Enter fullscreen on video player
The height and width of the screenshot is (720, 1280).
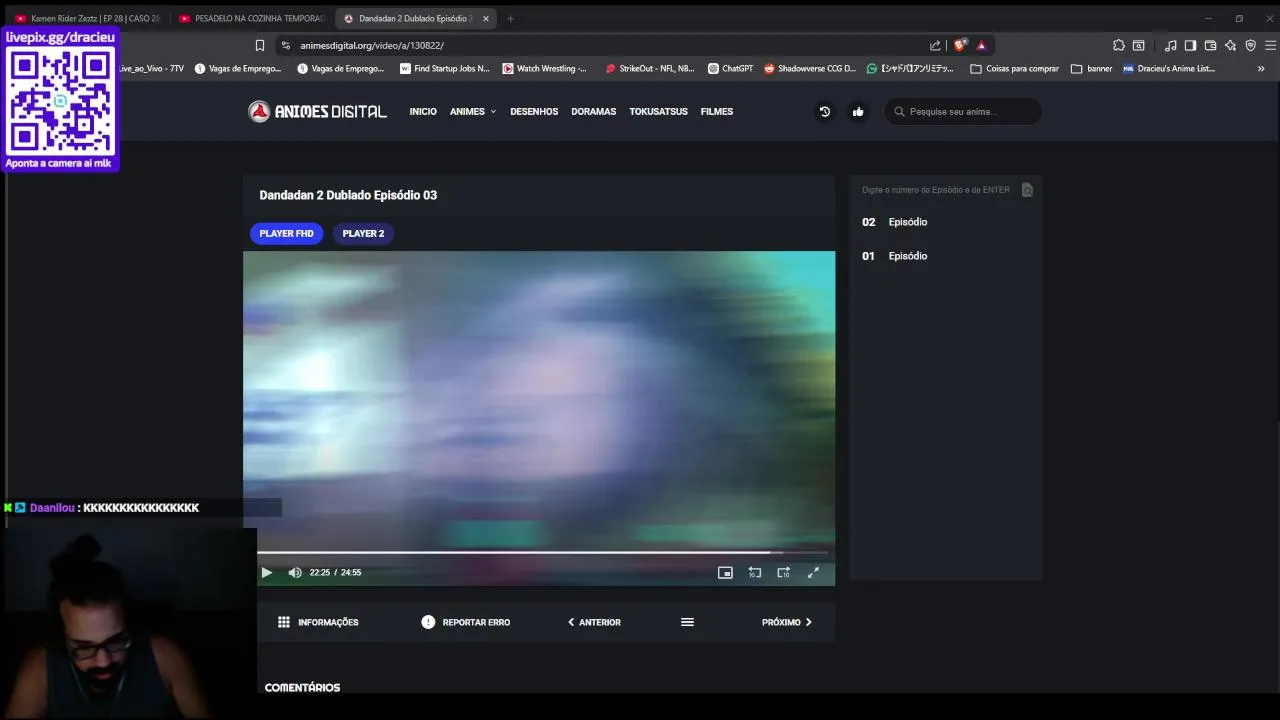point(813,573)
